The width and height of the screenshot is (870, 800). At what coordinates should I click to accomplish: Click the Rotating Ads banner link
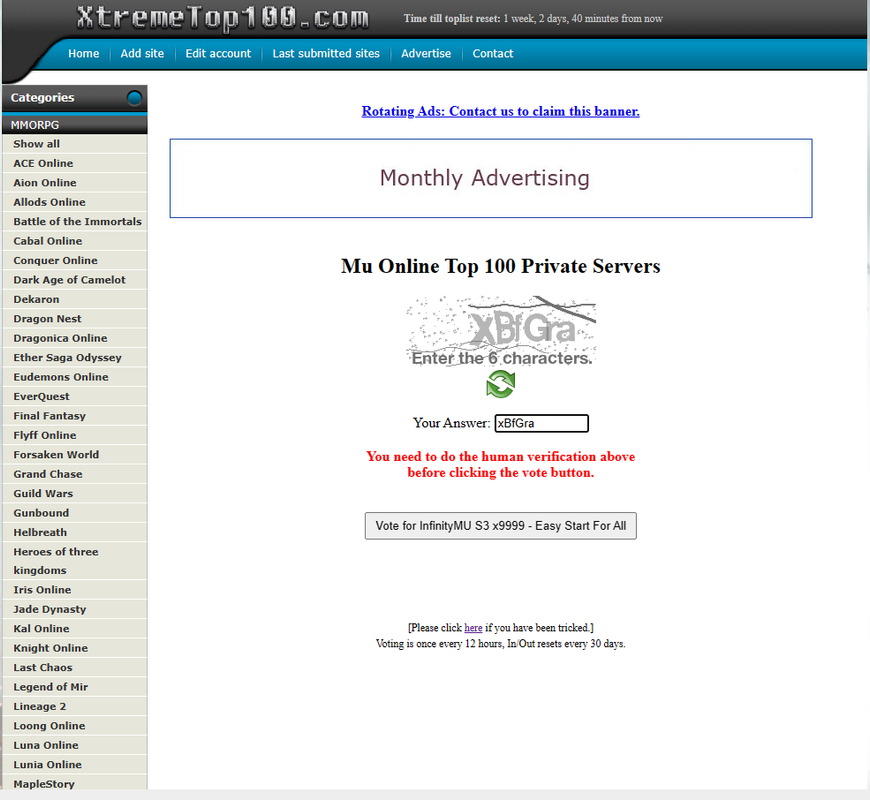click(x=500, y=112)
